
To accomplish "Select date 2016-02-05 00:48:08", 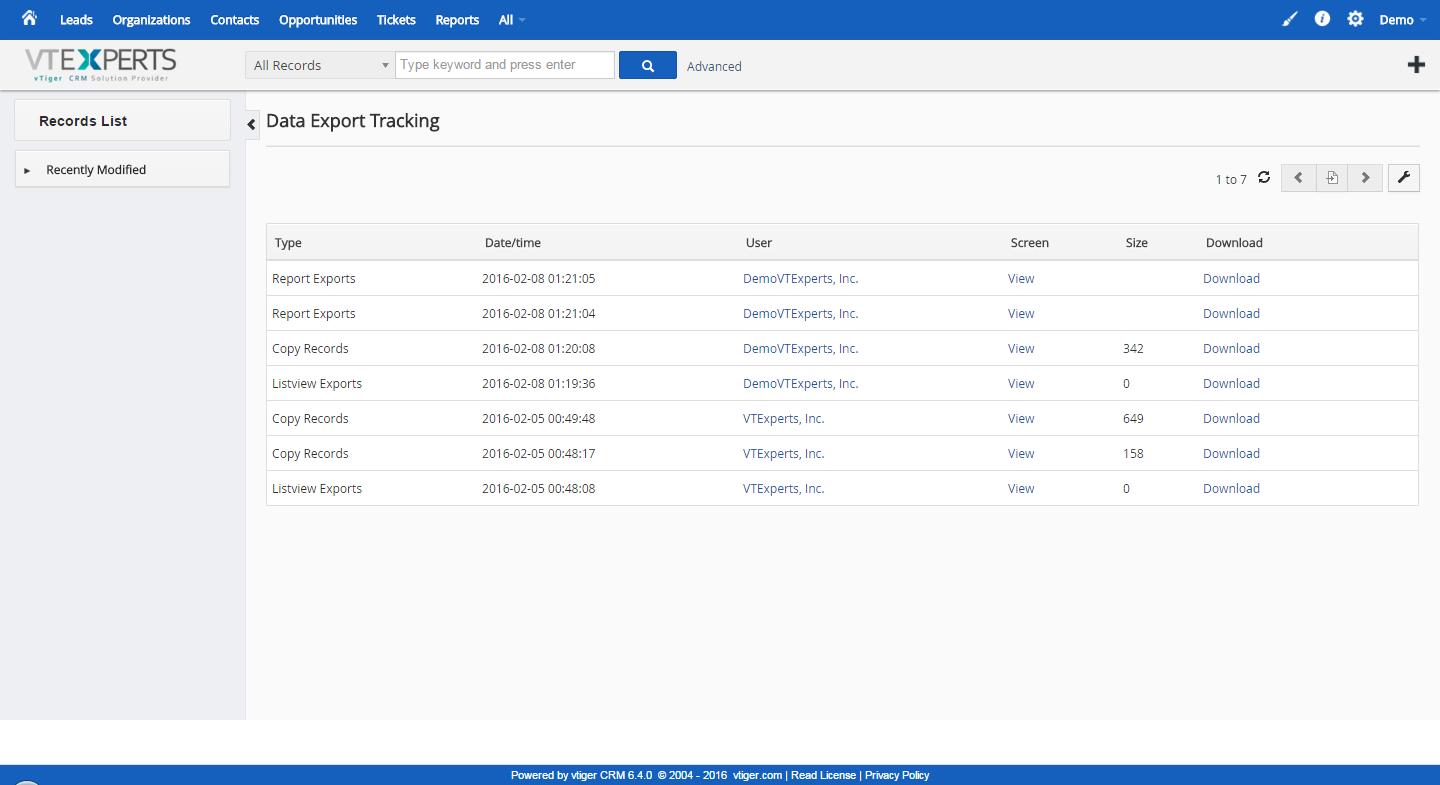I will [538, 489].
